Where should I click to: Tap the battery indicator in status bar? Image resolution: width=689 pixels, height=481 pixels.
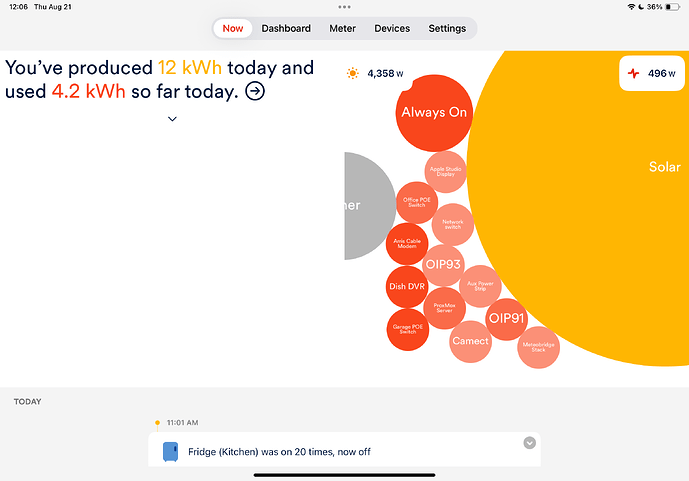coord(674,6)
